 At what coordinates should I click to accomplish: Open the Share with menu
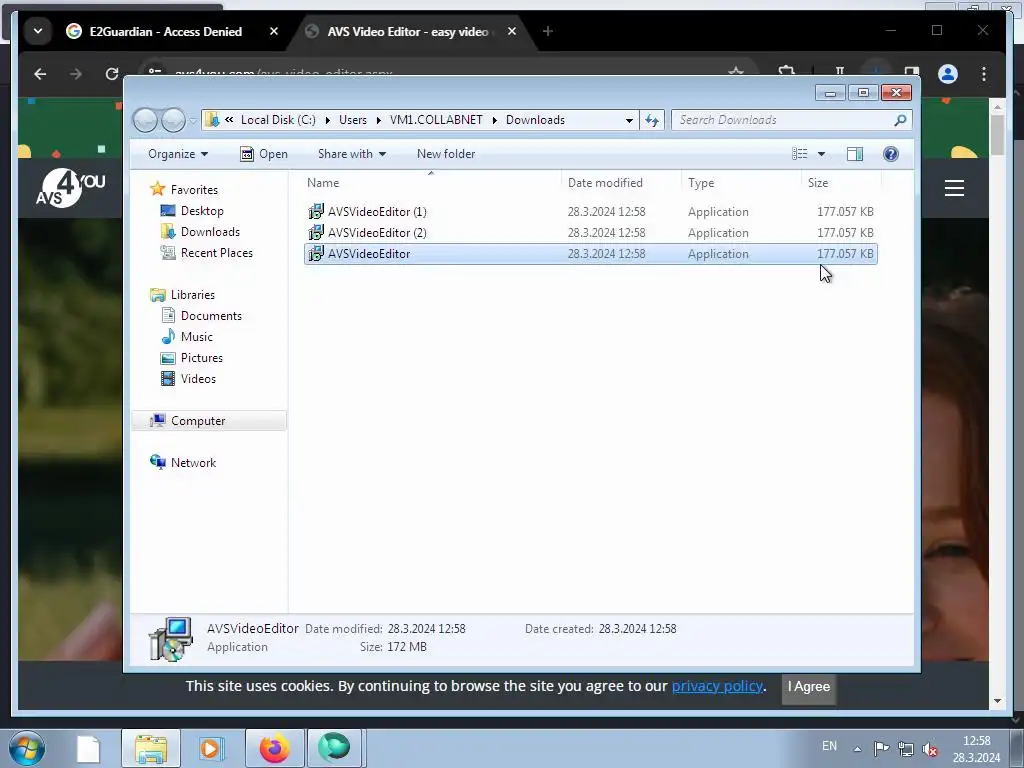click(351, 154)
